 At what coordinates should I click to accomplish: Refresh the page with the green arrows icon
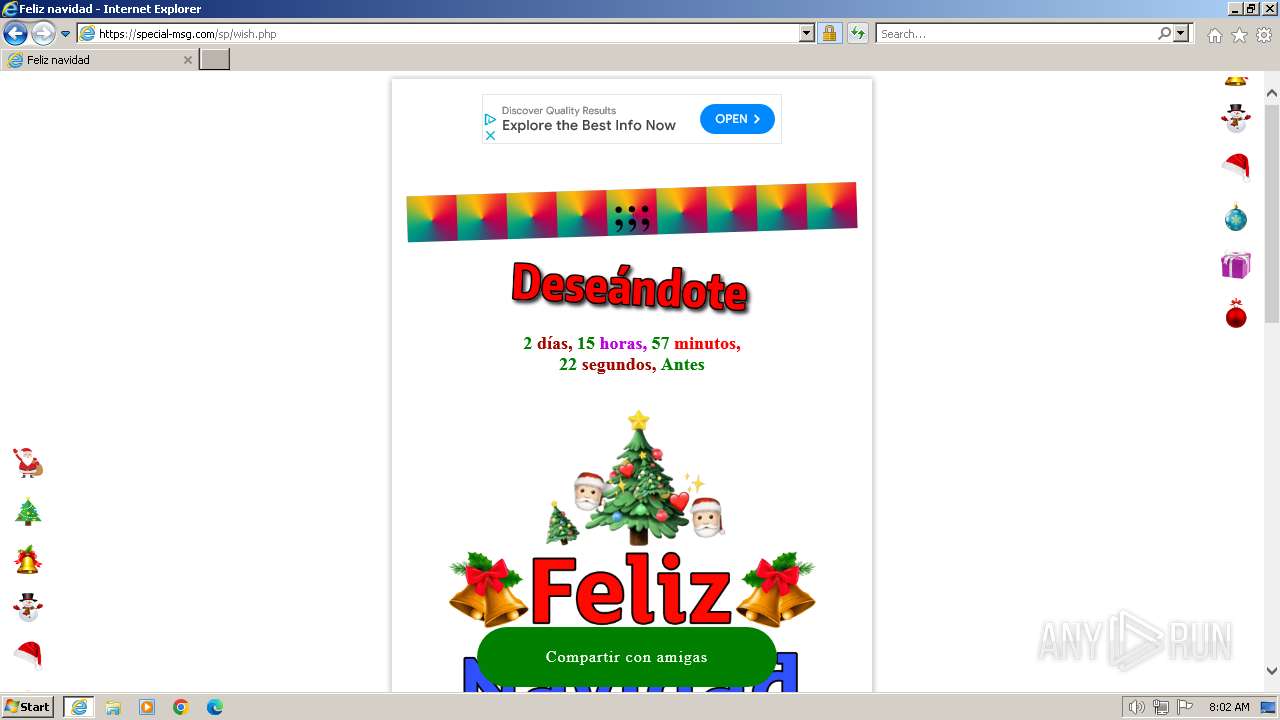(x=858, y=33)
